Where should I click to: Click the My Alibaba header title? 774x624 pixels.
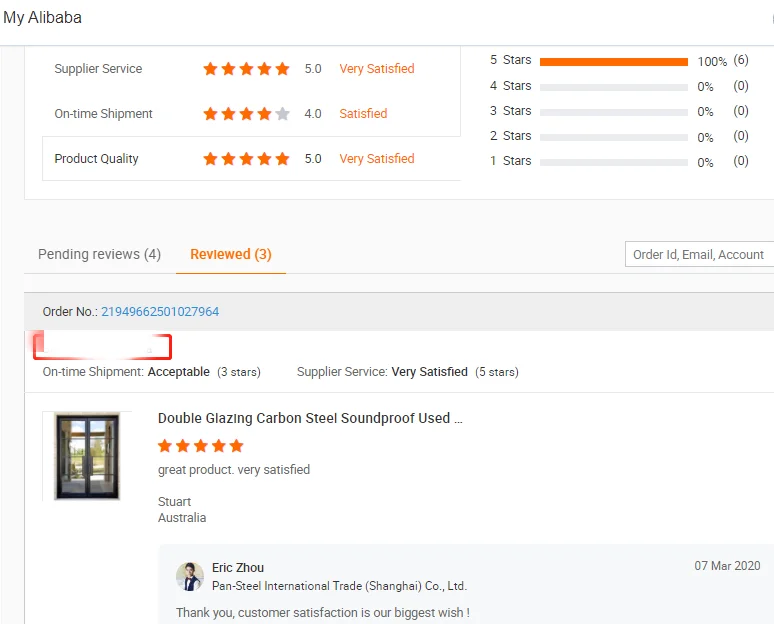[42, 18]
